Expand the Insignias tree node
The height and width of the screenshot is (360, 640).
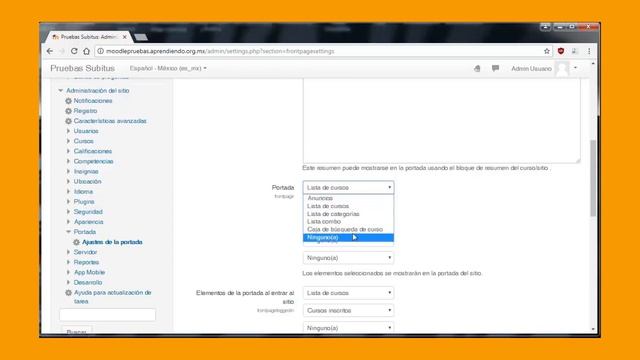pos(68,171)
